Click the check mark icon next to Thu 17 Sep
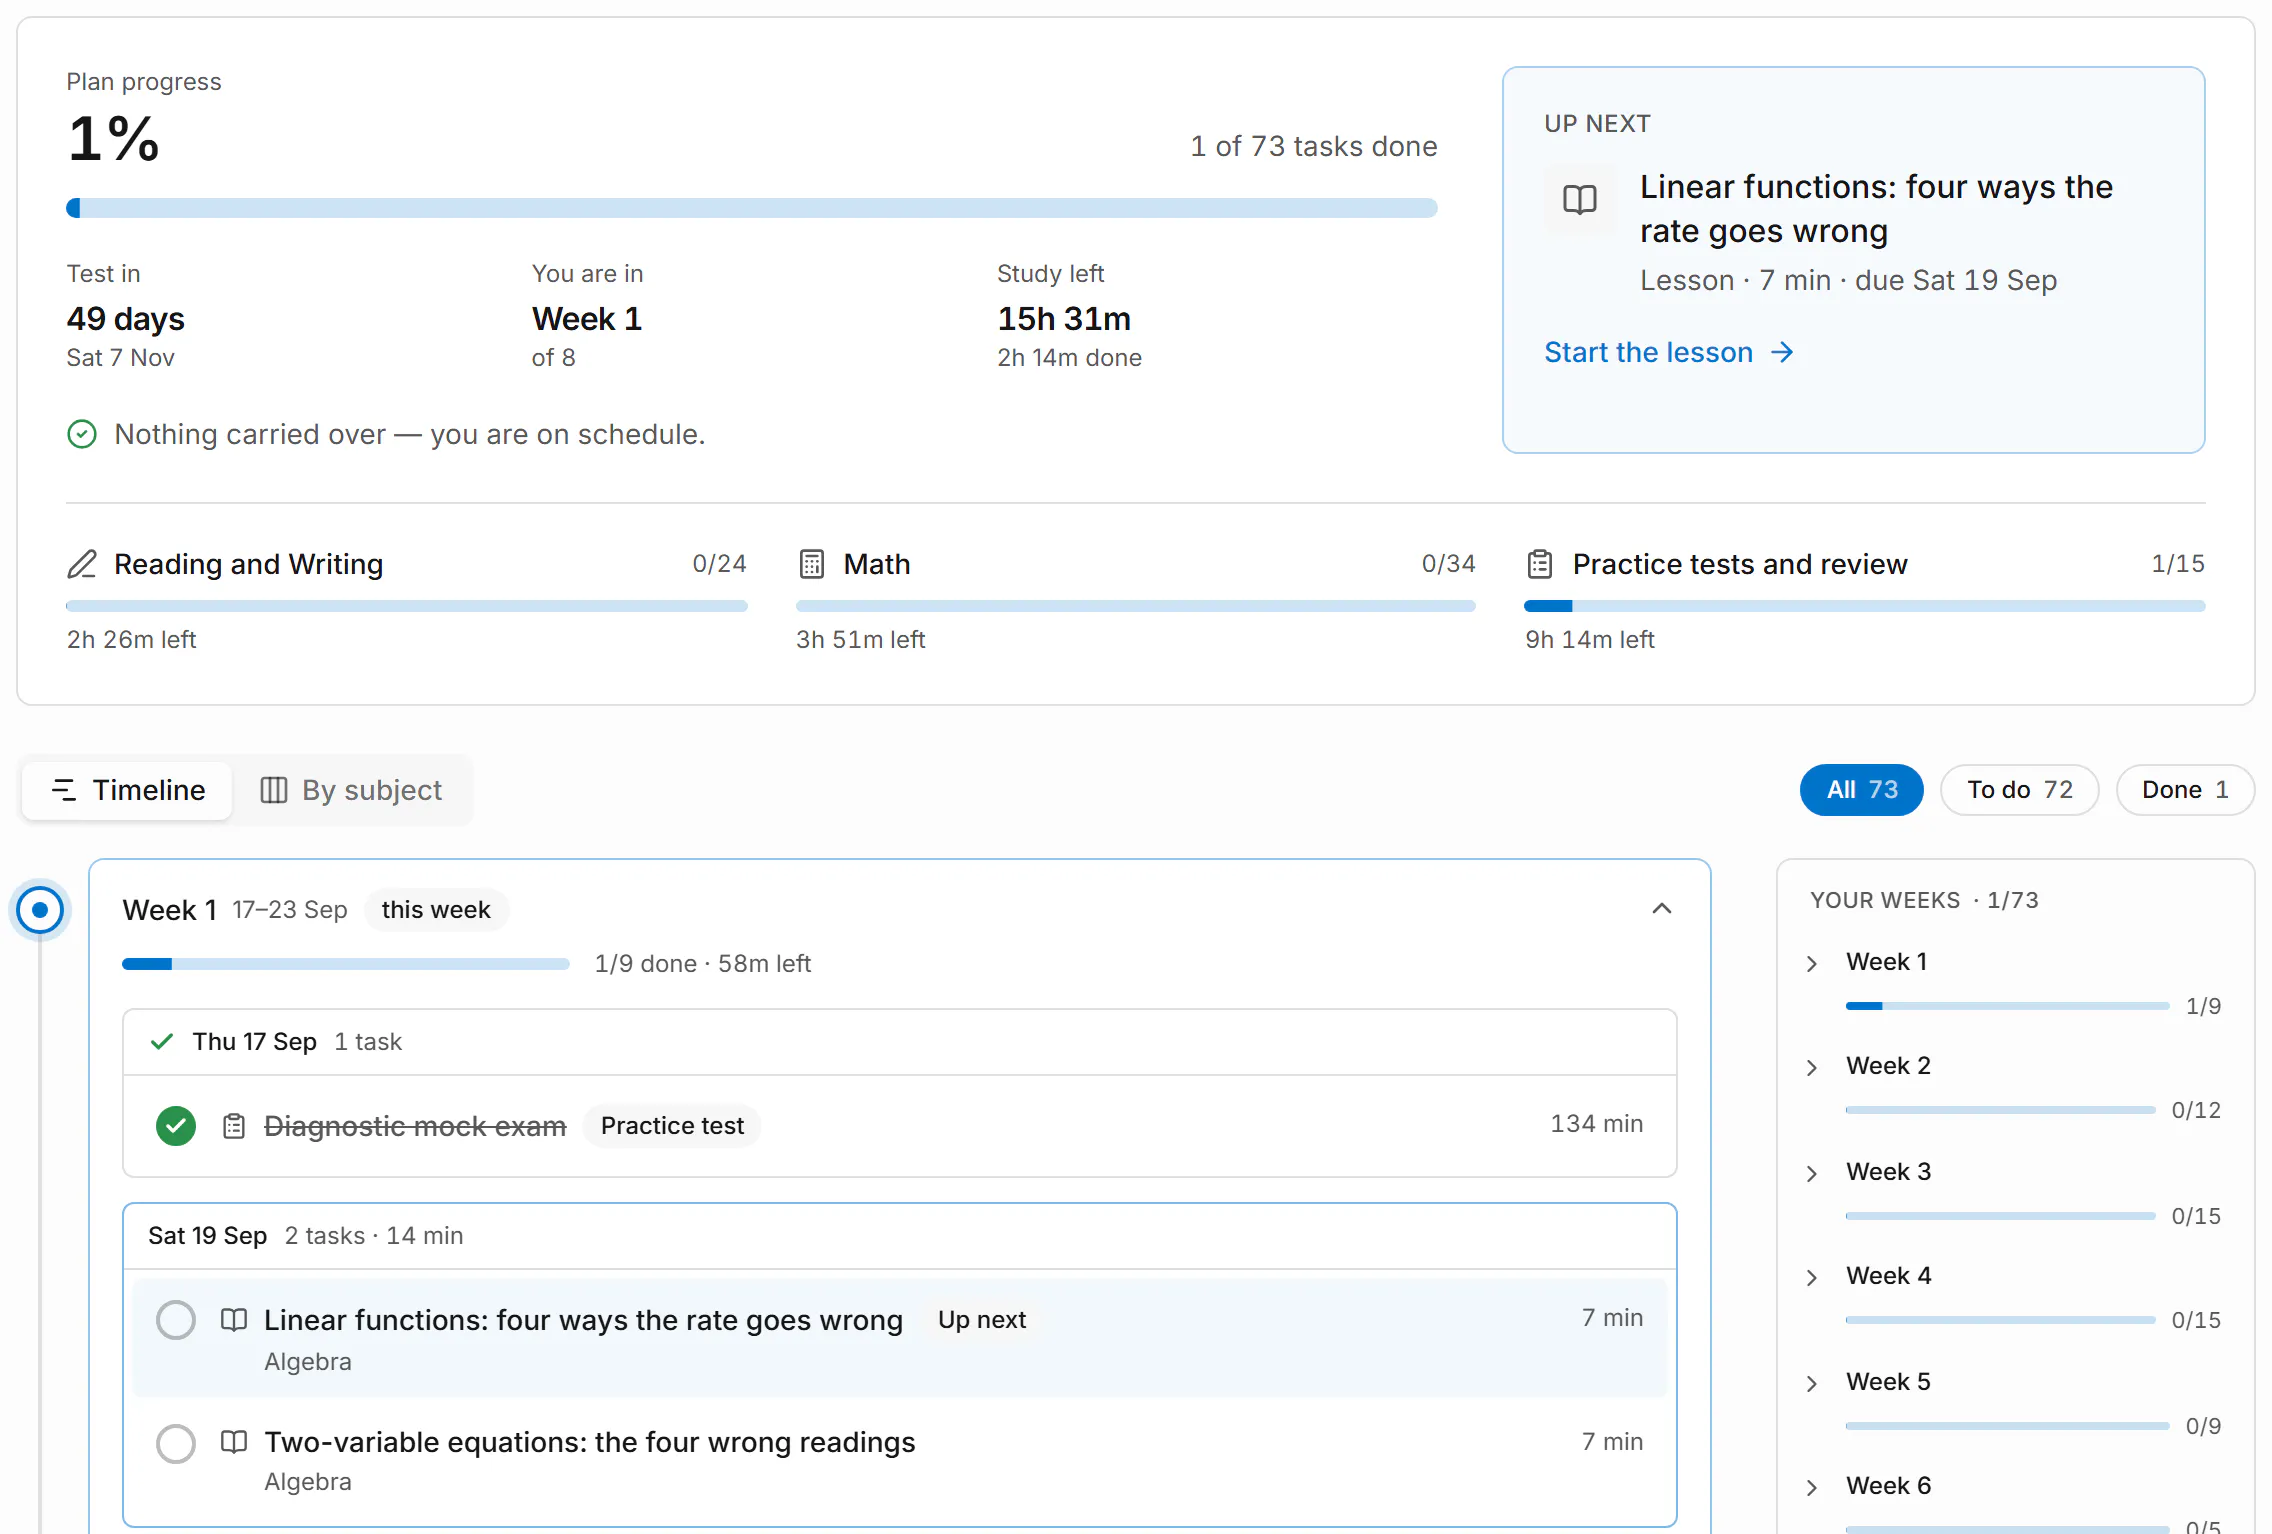This screenshot has height=1534, width=2272. pos(162,1042)
